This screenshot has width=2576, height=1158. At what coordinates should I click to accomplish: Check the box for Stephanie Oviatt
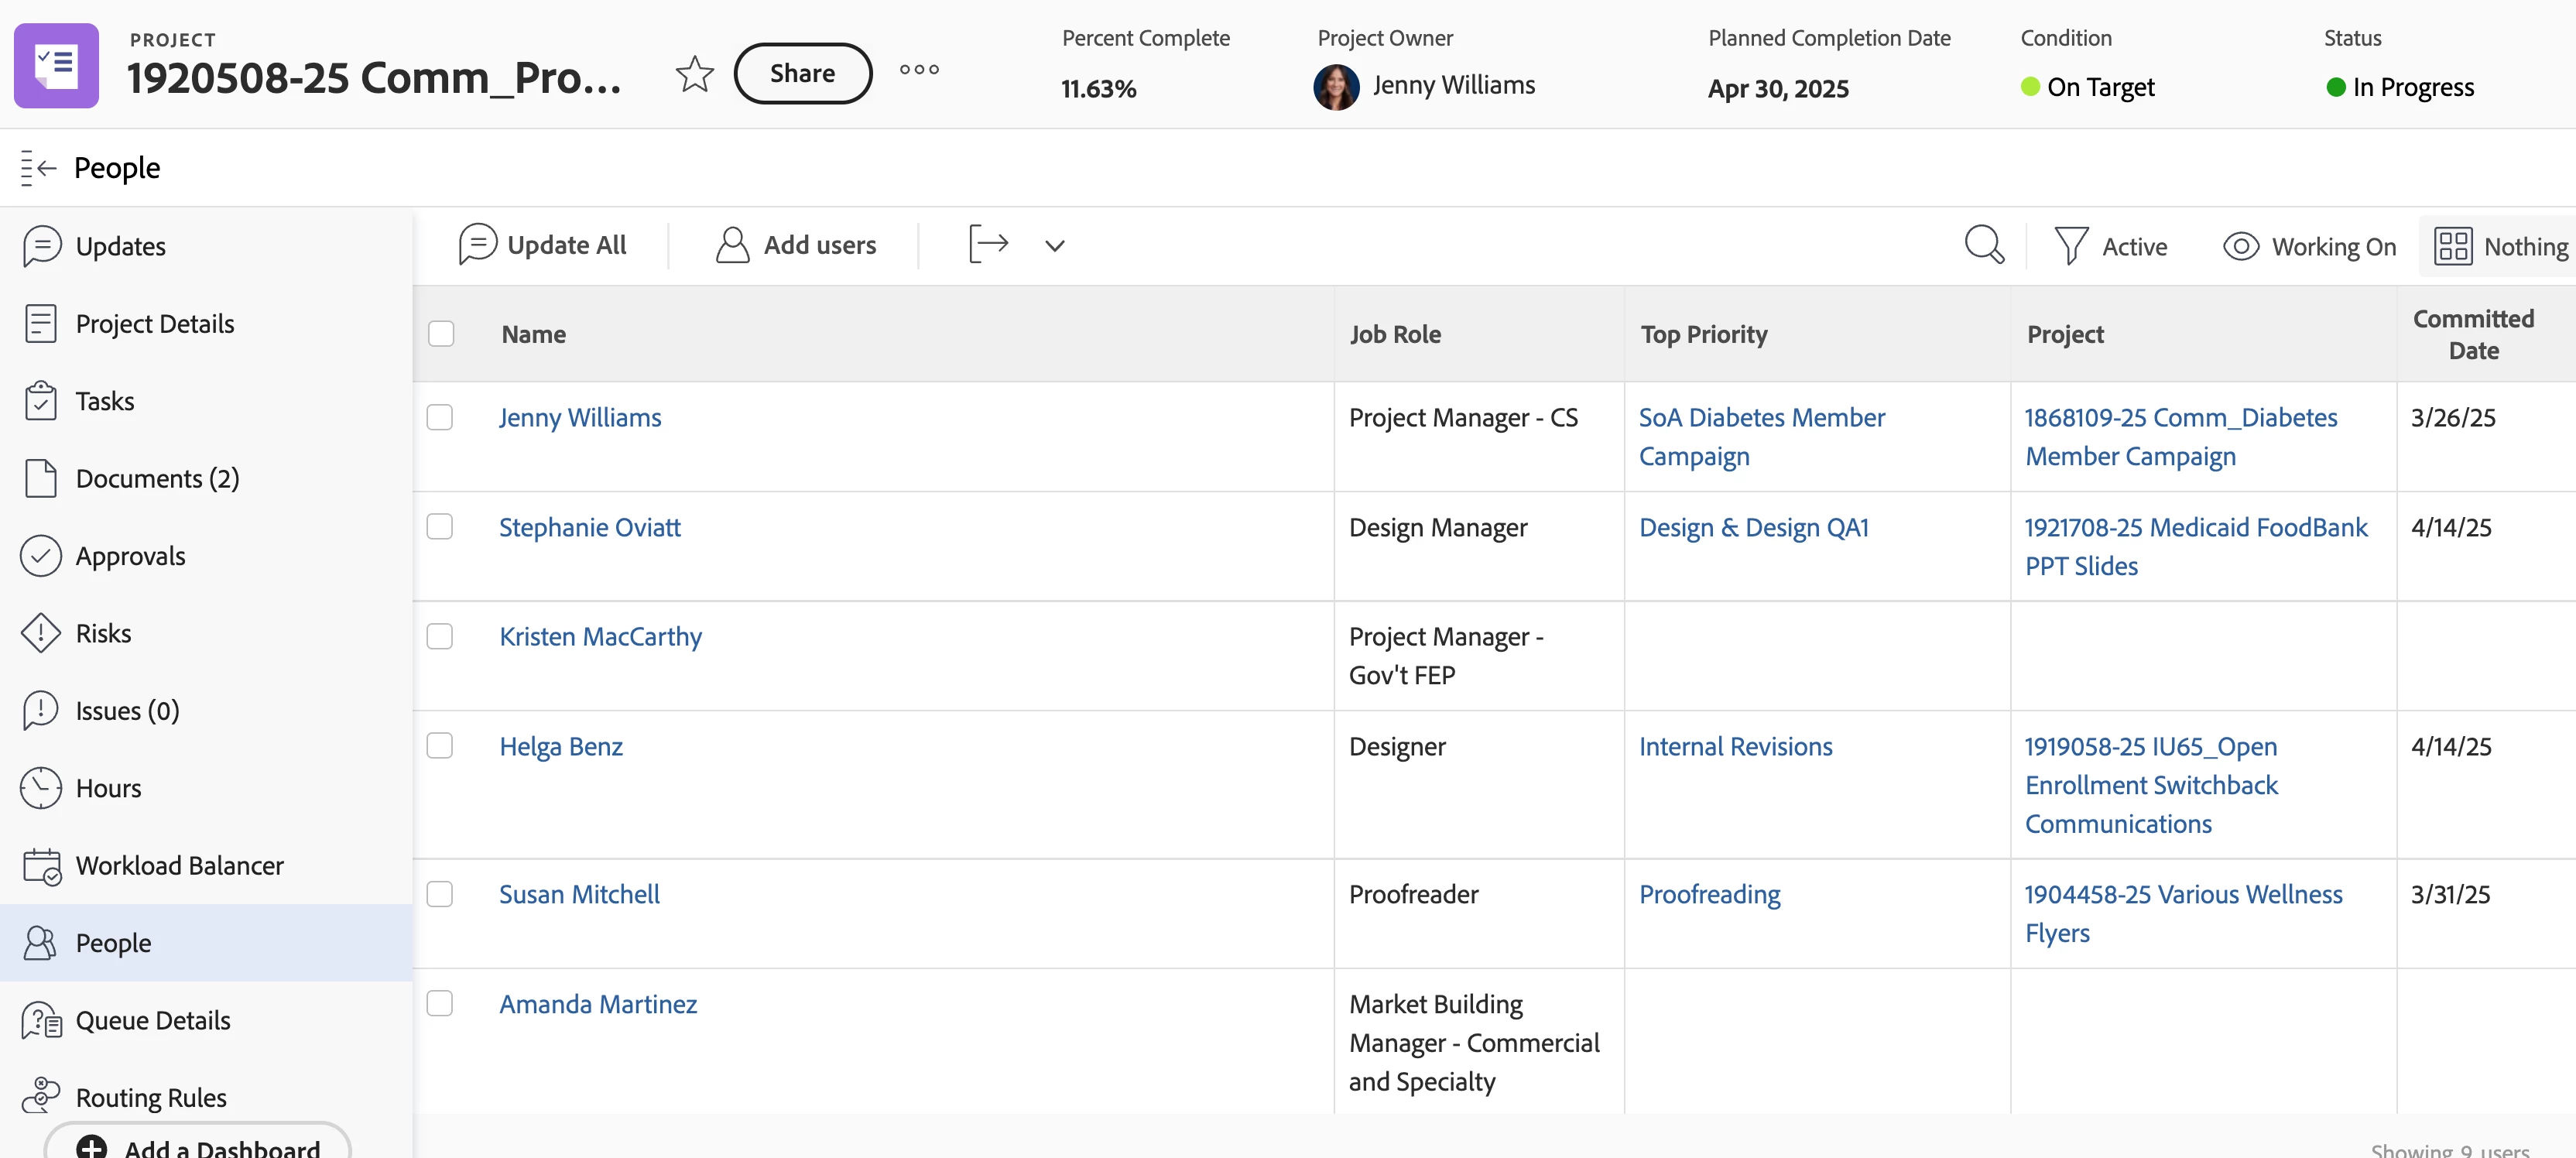440,527
